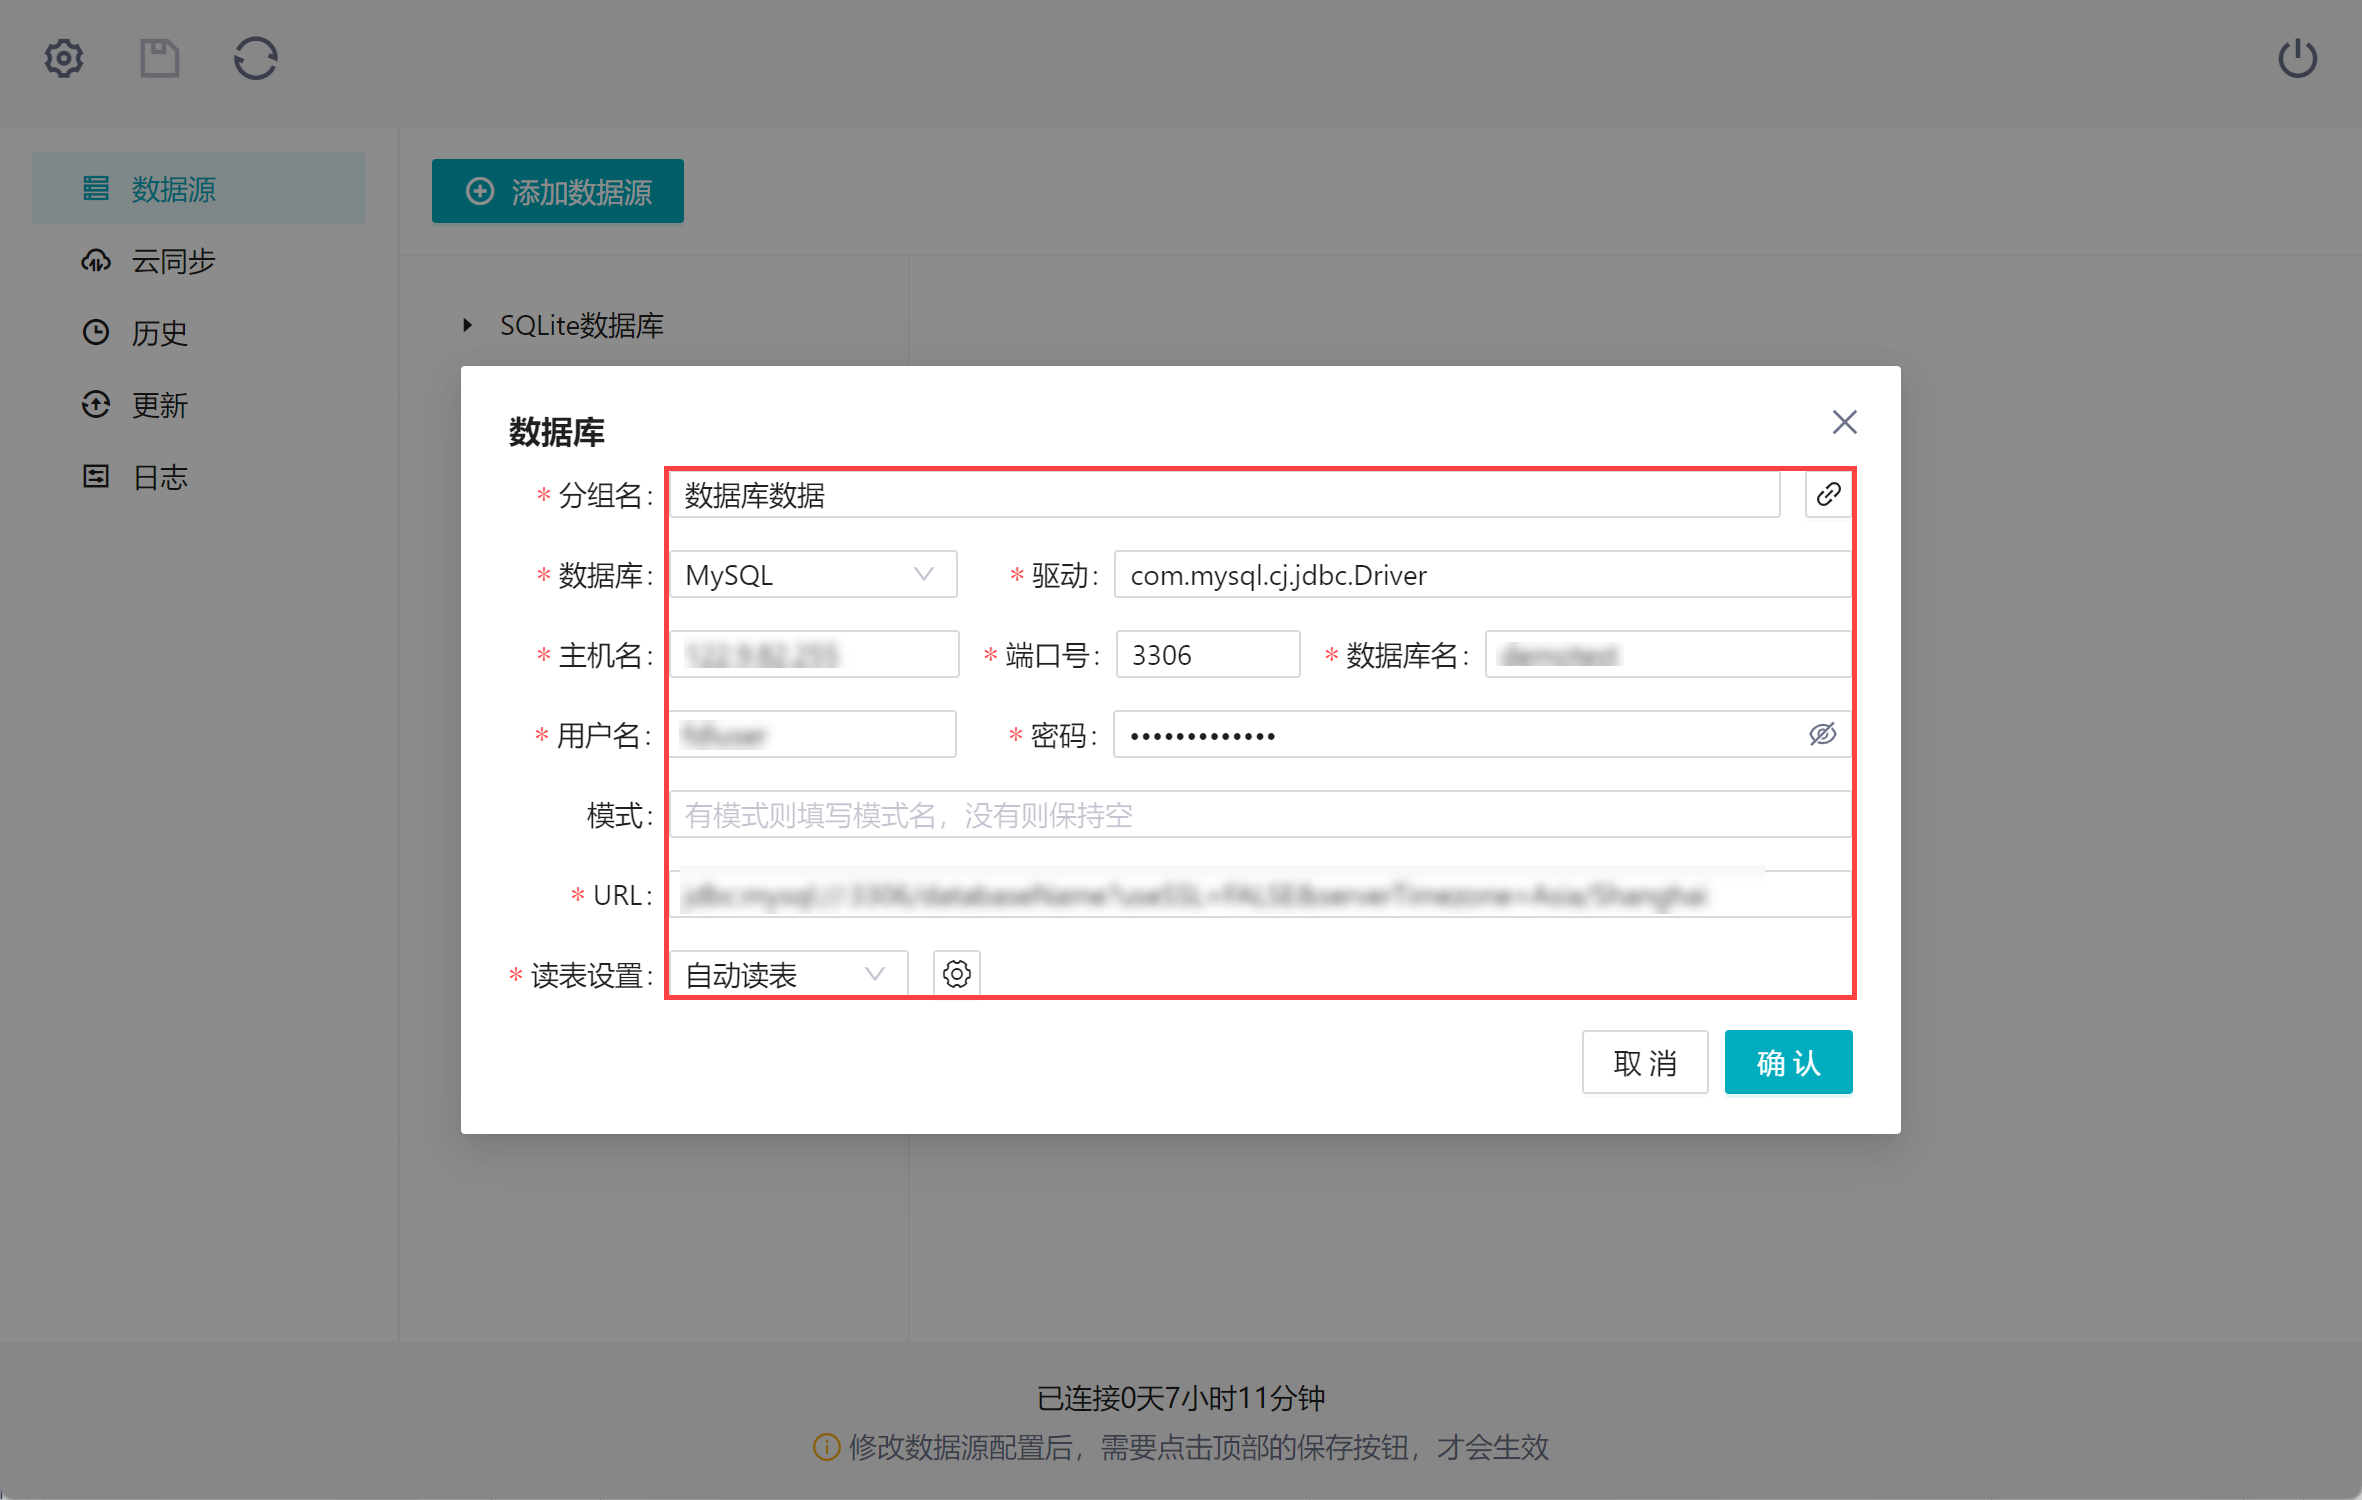Click the 已连接0天7小时11分钟 status text
This screenshot has height=1500, width=2362.
point(1181,1398)
